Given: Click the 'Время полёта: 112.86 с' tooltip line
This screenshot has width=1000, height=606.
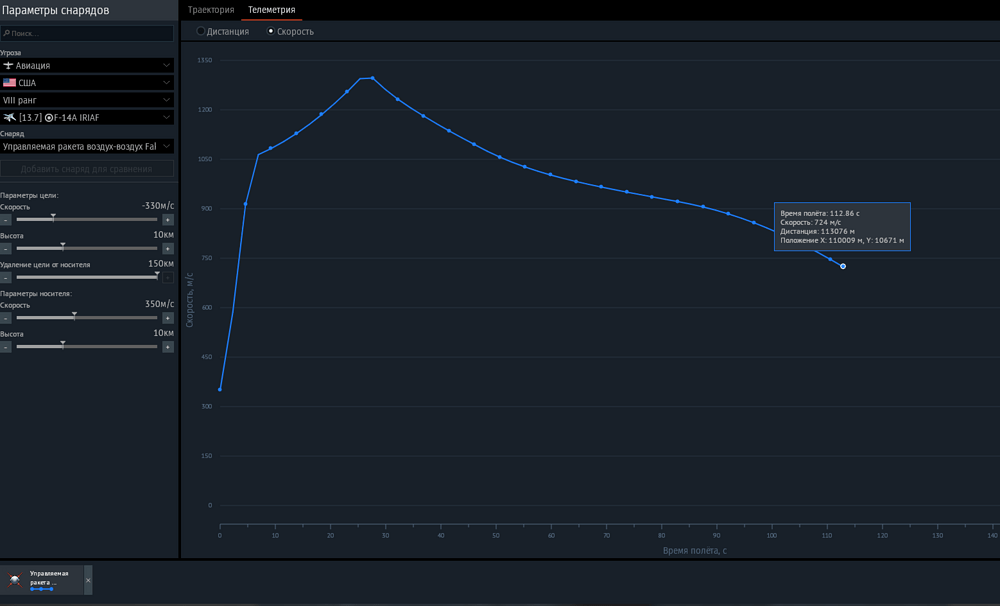Looking at the screenshot, I should 820,213.
